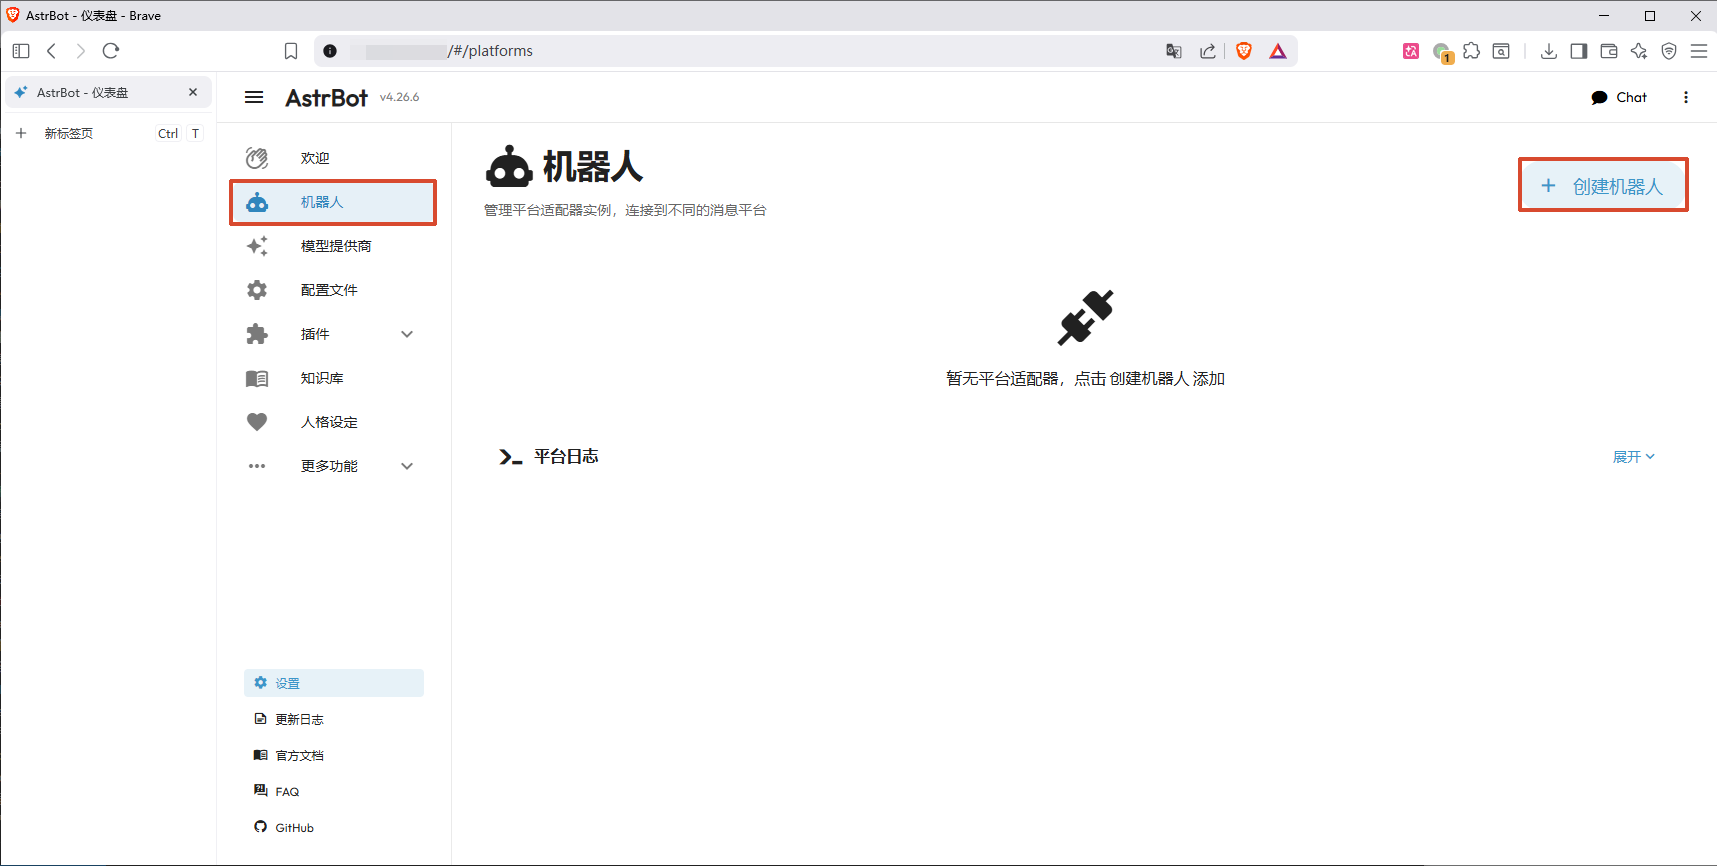The height and width of the screenshot is (866, 1717).
Task: Click the share page icon
Action: point(1208,51)
